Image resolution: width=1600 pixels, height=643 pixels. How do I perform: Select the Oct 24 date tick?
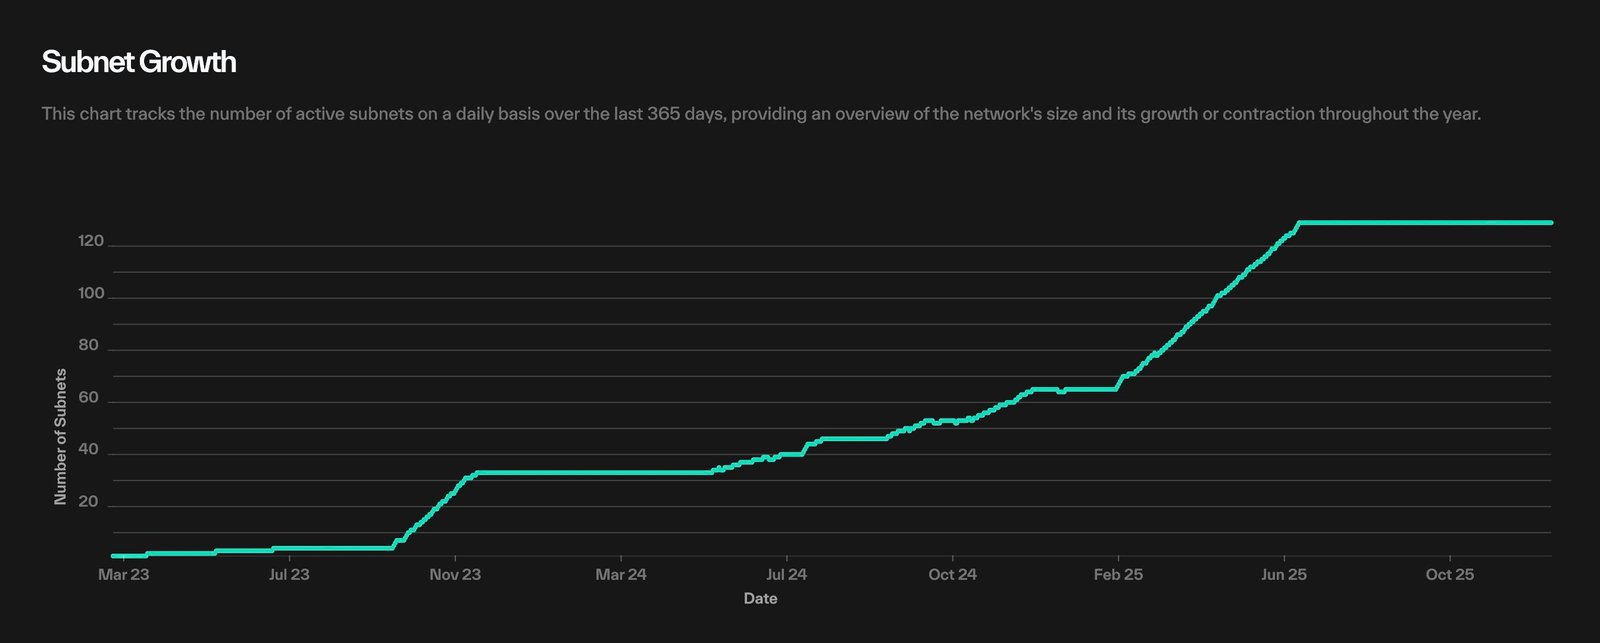point(952,574)
